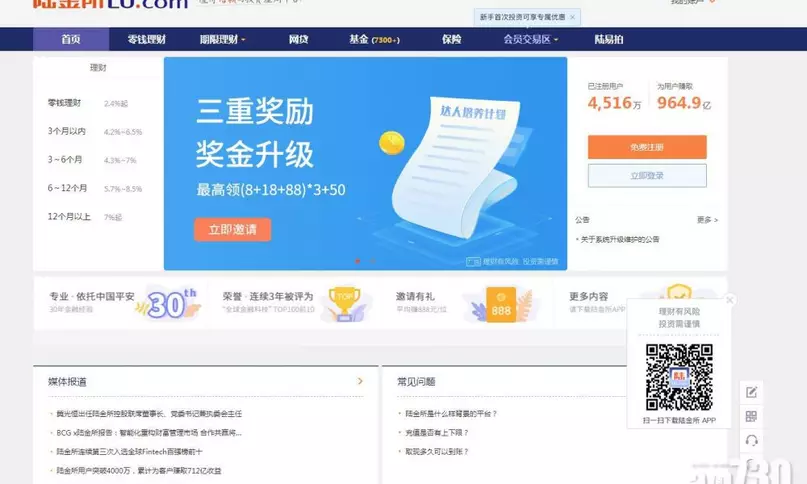Click the 30th anniversary icon
The width and height of the screenshot is (807, 484).
[169, 304]
